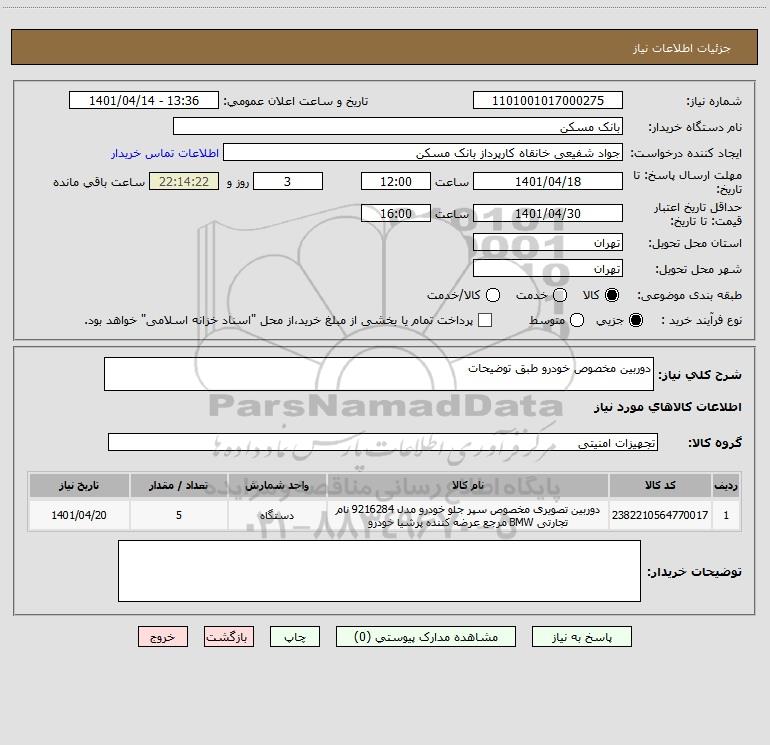Image resolution: width=770 pixels, height=745 pixels.
Task: Click the BMW camera product name cell
Action: click(x=468, y=515)
